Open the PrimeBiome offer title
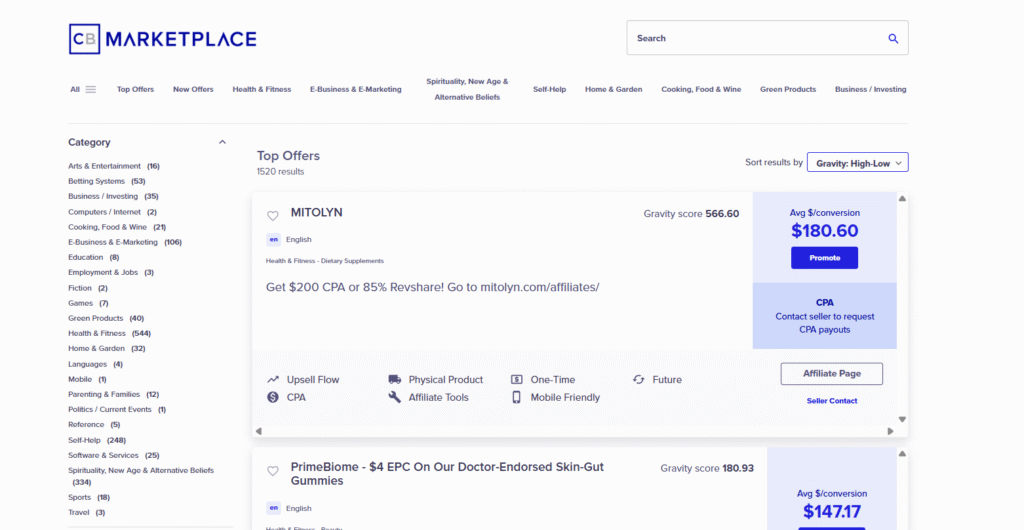This screenshot has width=1024, height=530. click(x=447, y=474)
